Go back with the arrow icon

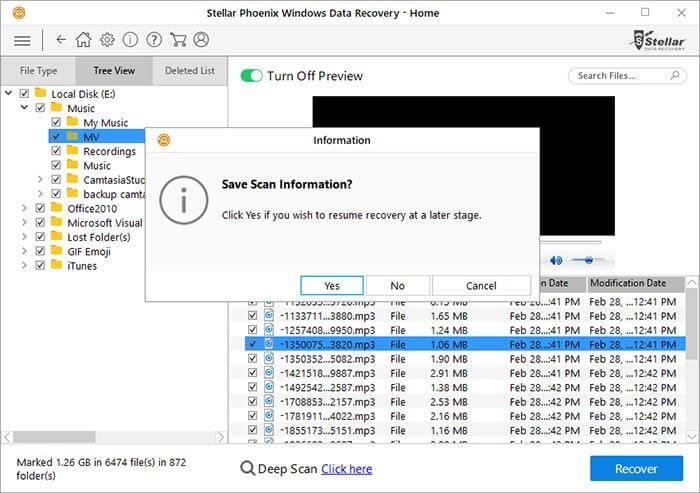coord(61,40)
